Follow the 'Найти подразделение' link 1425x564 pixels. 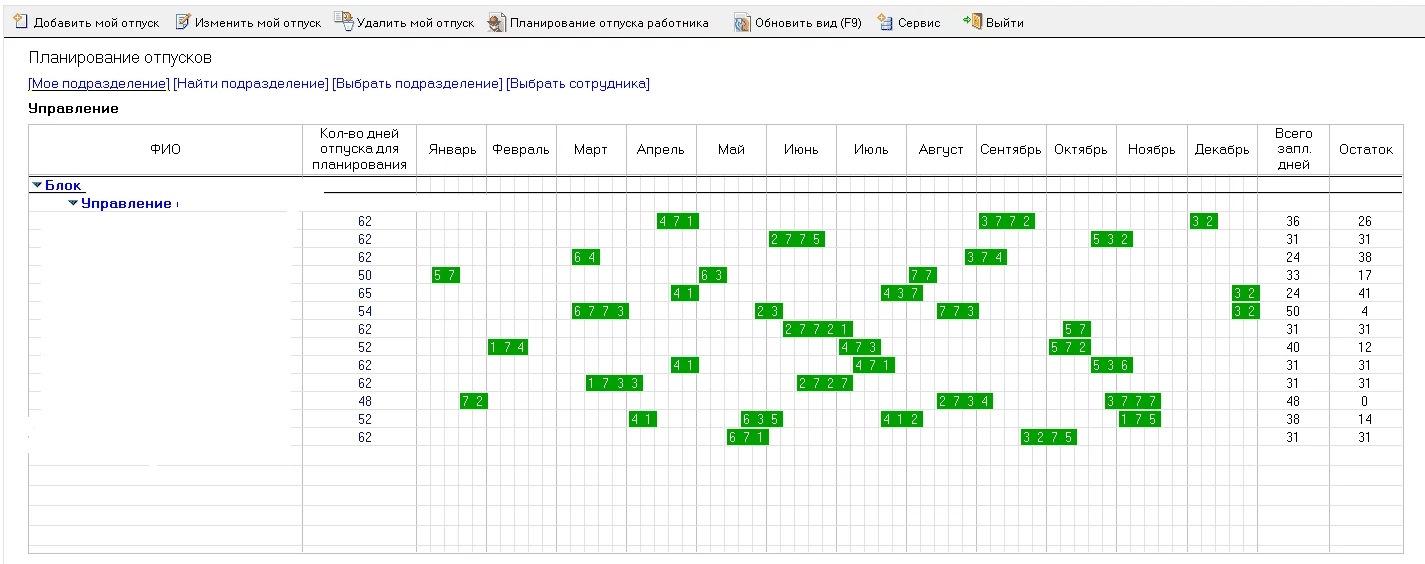coord(250,84)
